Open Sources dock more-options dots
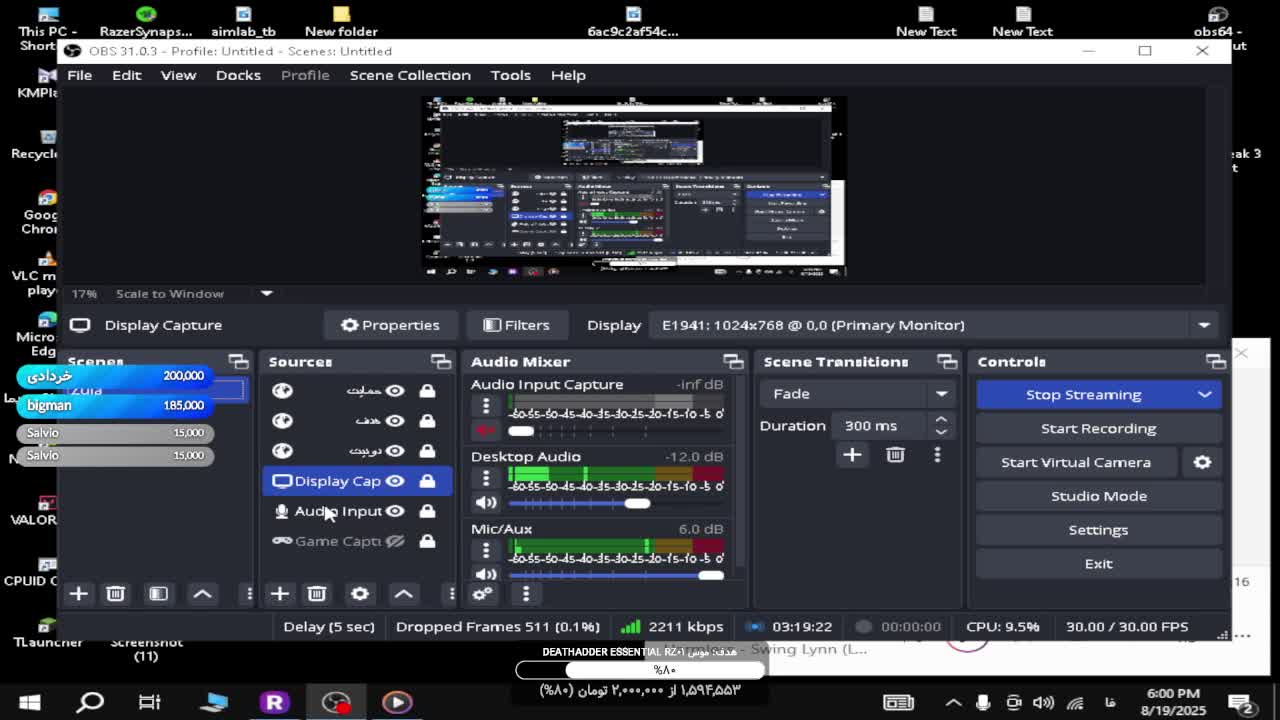Screen dimensions: 1280x720 coord(451,594)
